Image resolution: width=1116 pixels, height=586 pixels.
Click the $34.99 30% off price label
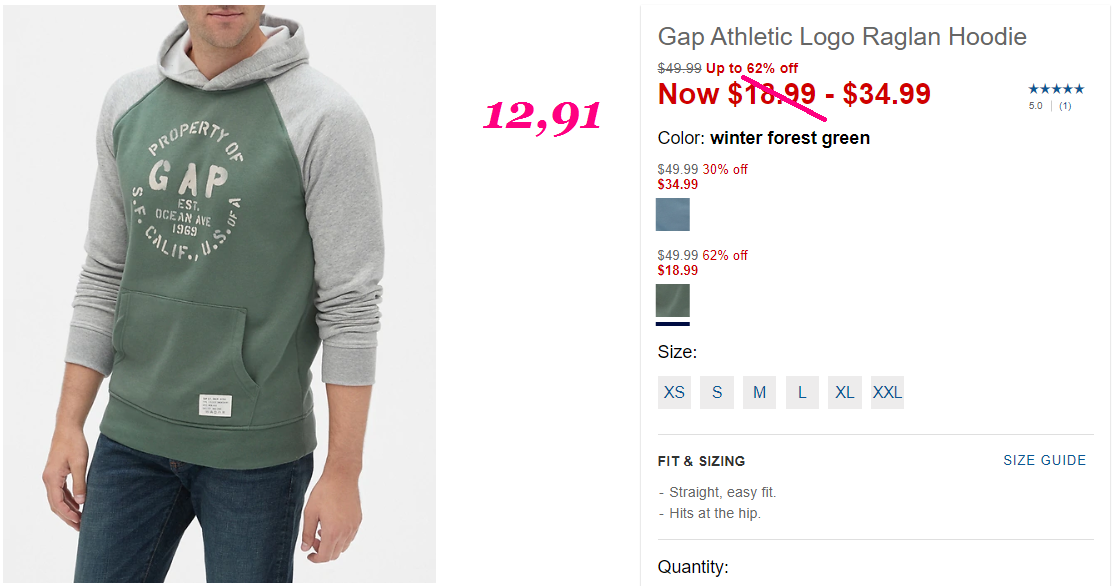point(702,177)
